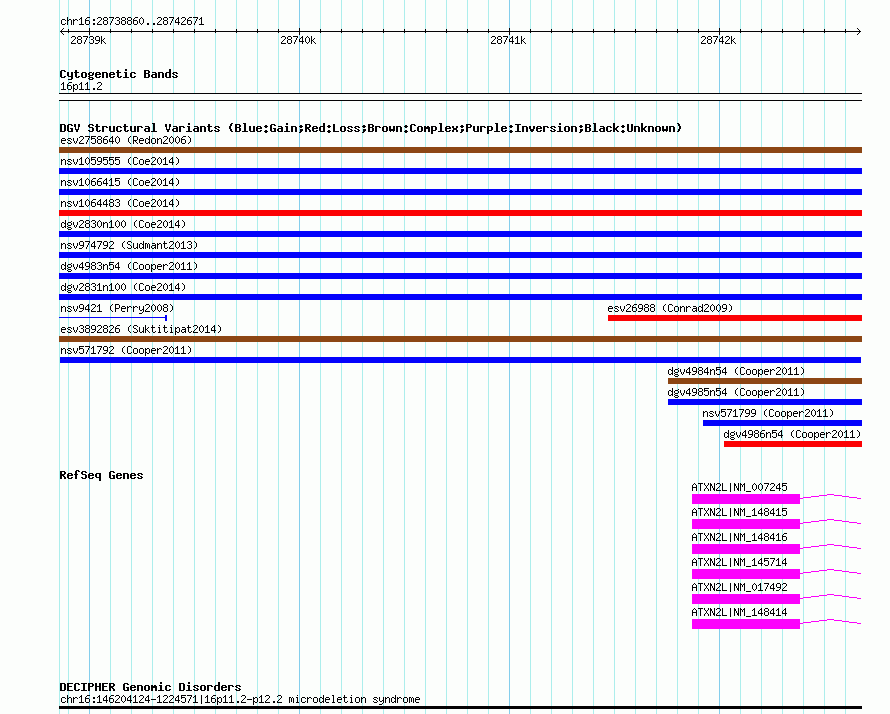
Task: Select the dgv4986n54 (Cooper2011) red loss bar
Action: point(793,444)
